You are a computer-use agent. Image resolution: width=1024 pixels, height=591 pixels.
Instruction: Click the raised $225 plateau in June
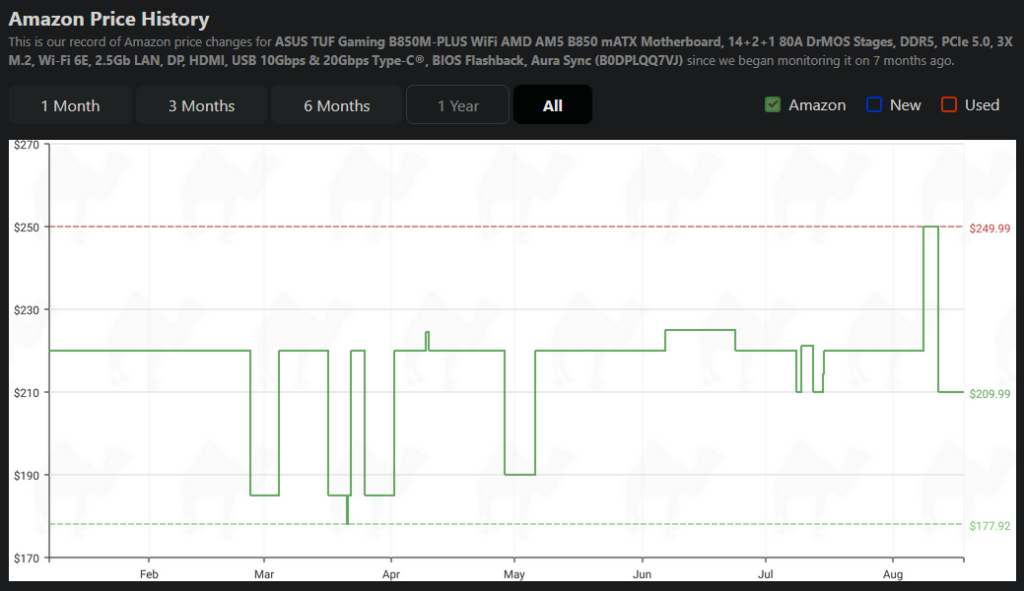(700, 330)
